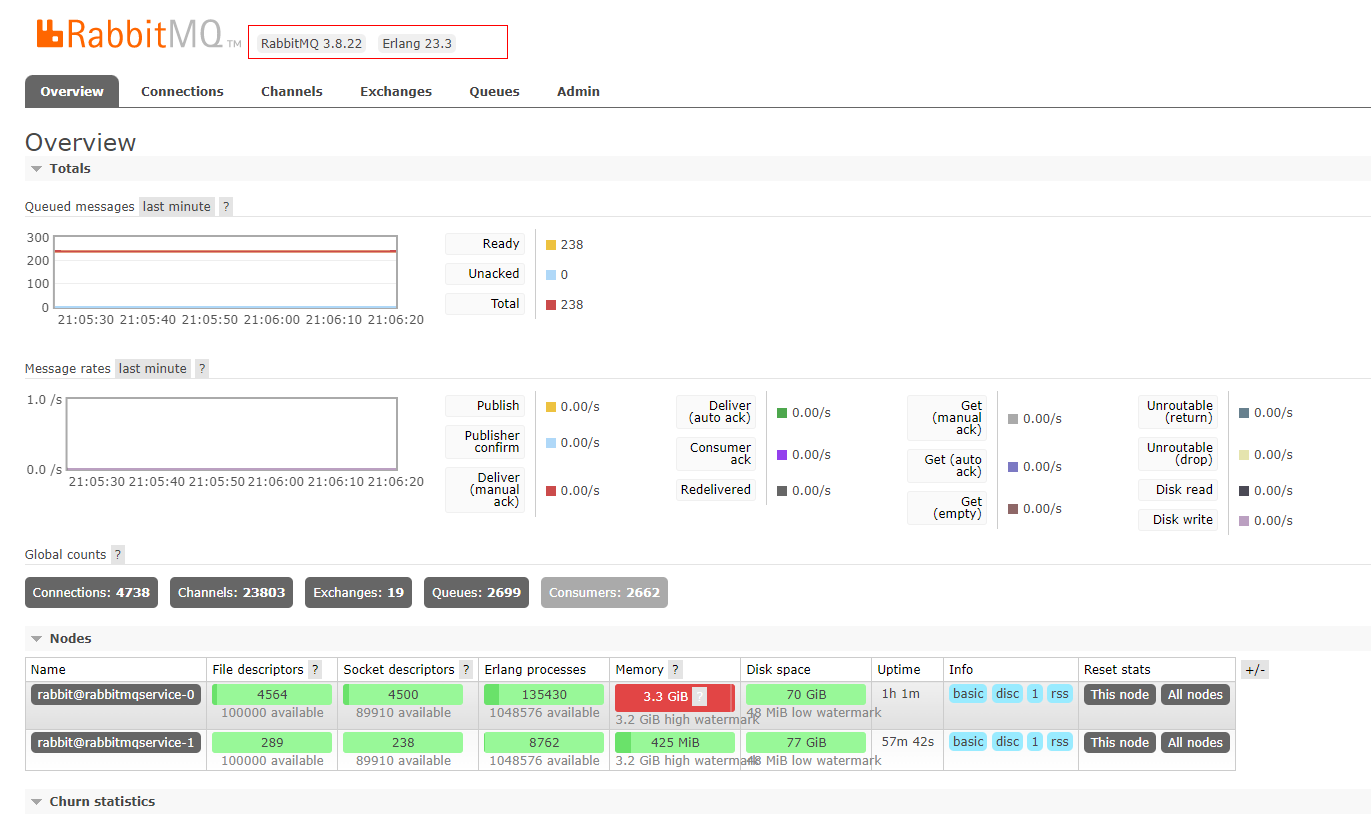Screen dimensions: 1371x818
Task: Click help icon next to File descriptors
Action: (x=315, y=669)
